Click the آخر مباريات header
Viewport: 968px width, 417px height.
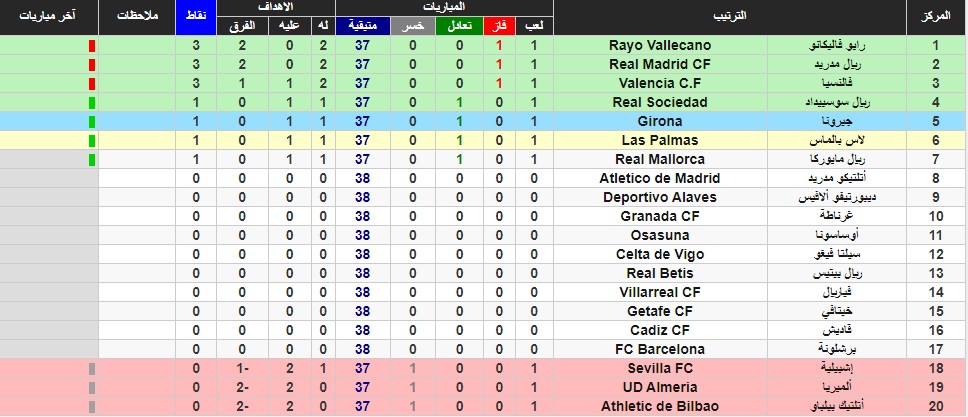coord(48,17)
